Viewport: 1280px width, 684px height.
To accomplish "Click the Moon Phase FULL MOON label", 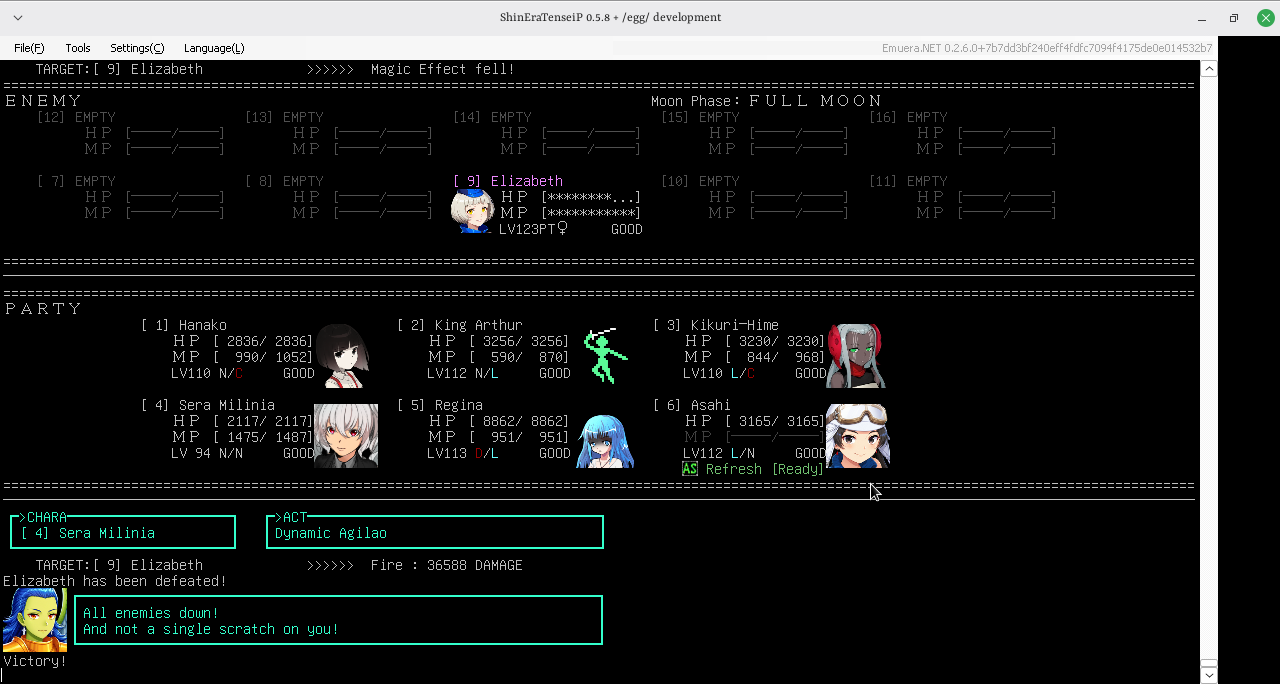I will [767, 101].
